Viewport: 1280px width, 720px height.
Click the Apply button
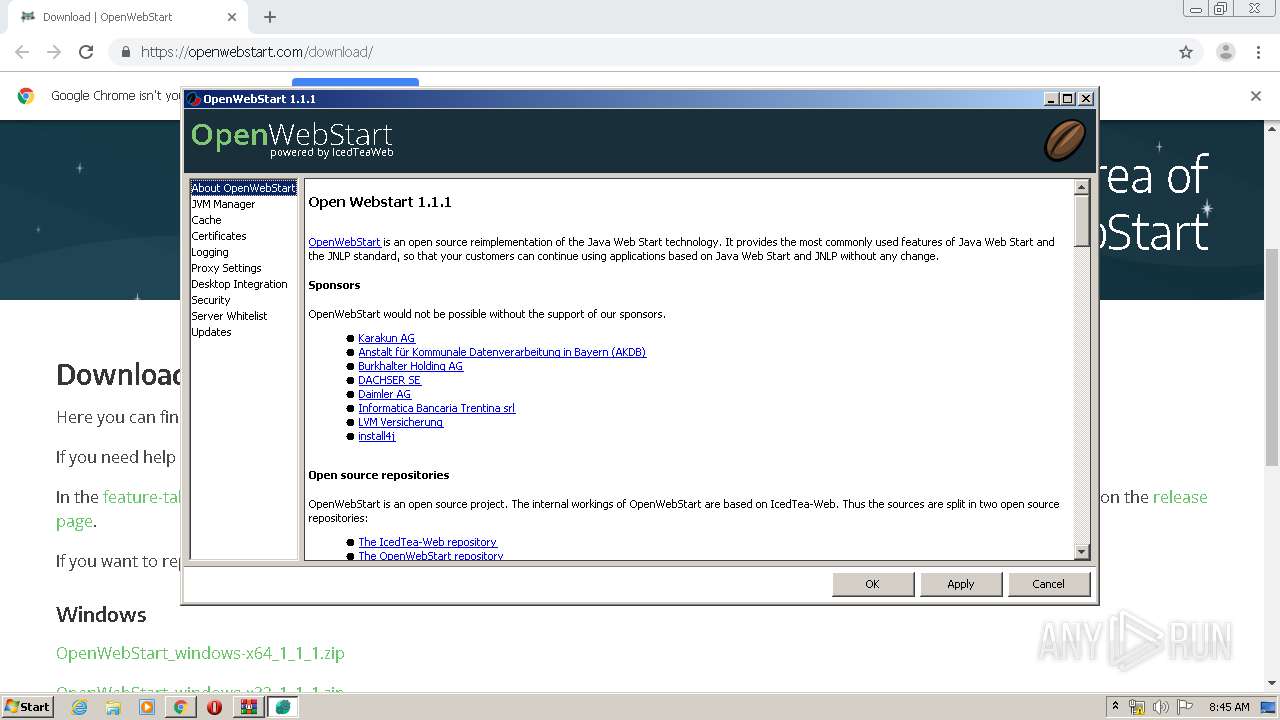pos(961,584)
